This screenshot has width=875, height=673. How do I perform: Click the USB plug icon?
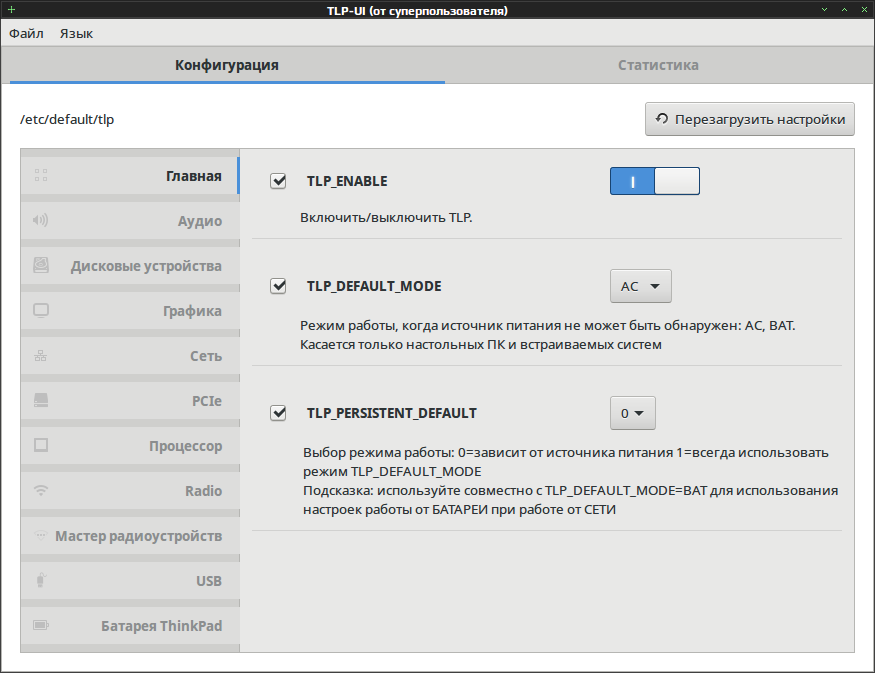tap(41, 580)
